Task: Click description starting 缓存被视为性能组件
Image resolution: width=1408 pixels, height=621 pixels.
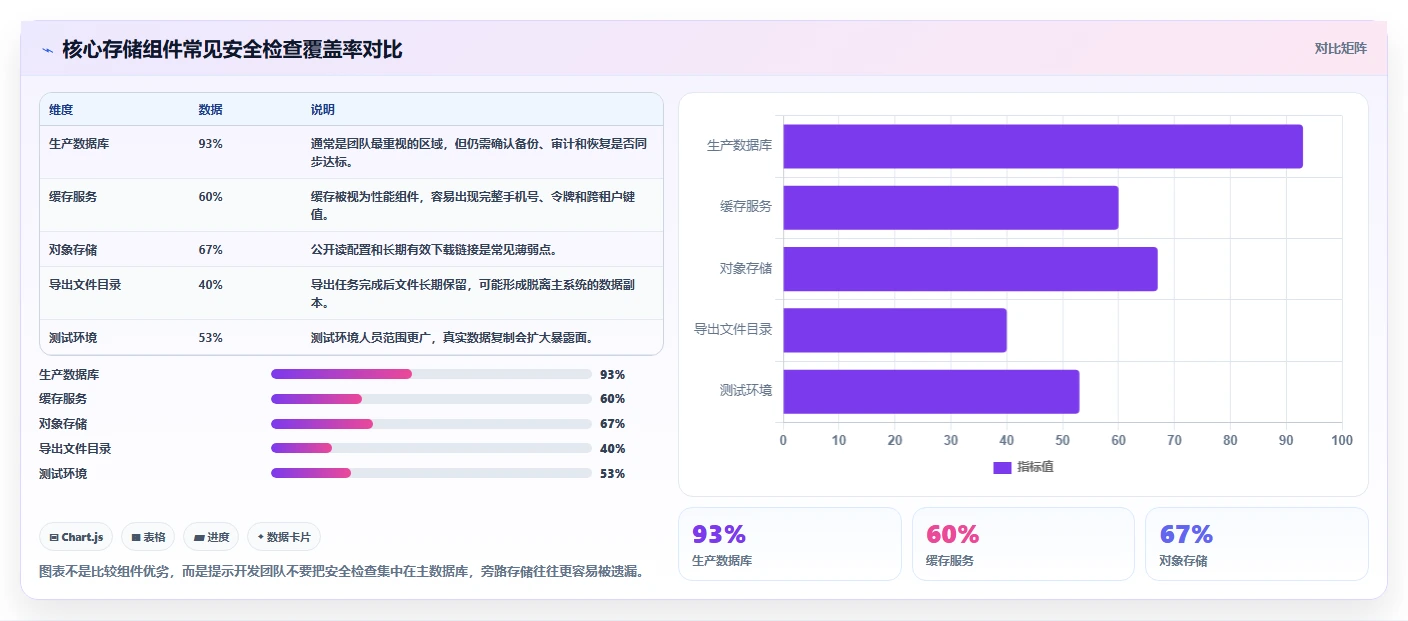Action: coord(473,205)
